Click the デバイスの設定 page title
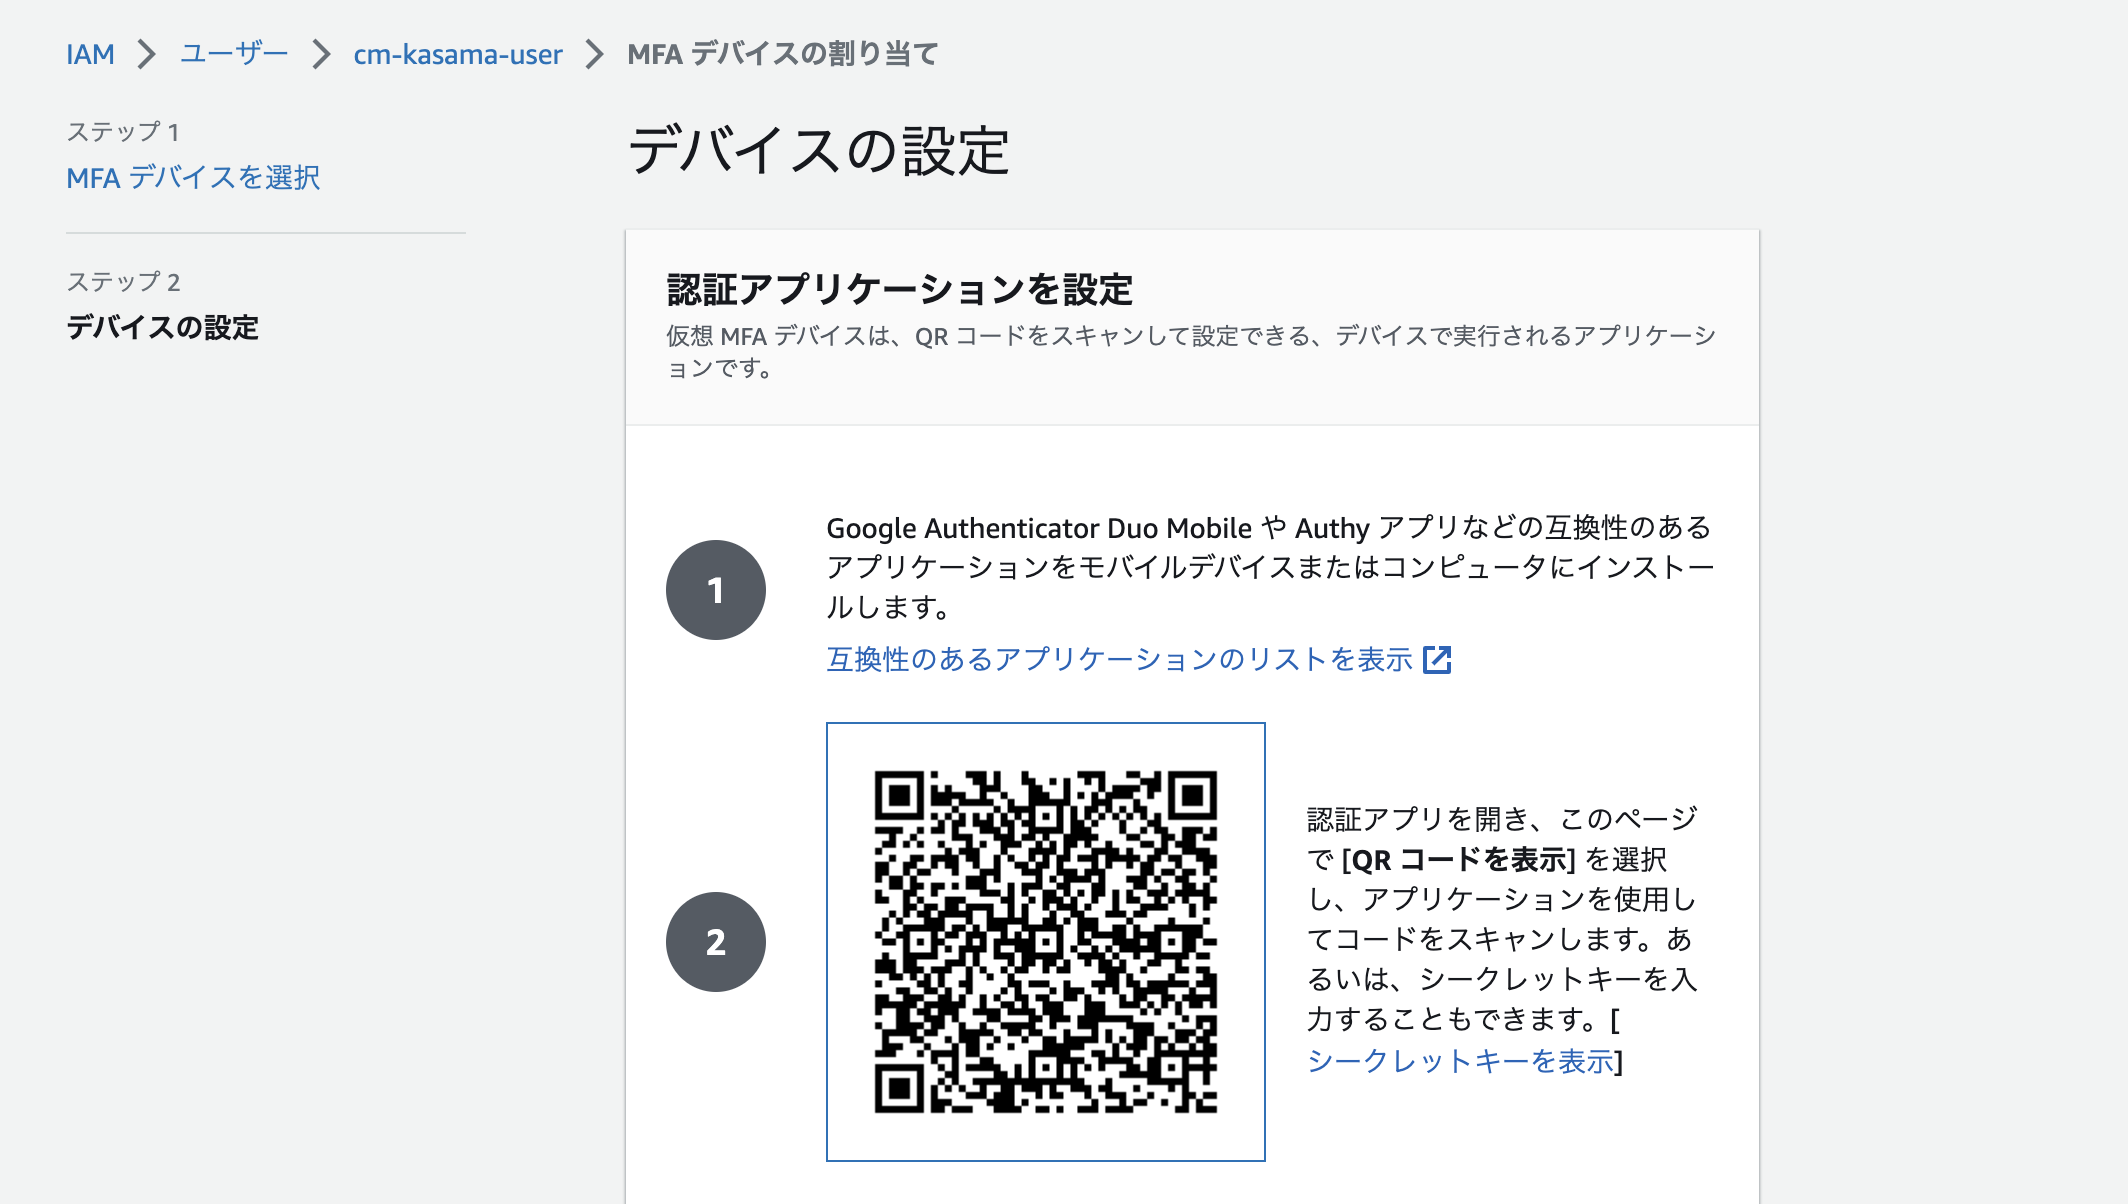The image size is (2128, 1204). point(818,151)
